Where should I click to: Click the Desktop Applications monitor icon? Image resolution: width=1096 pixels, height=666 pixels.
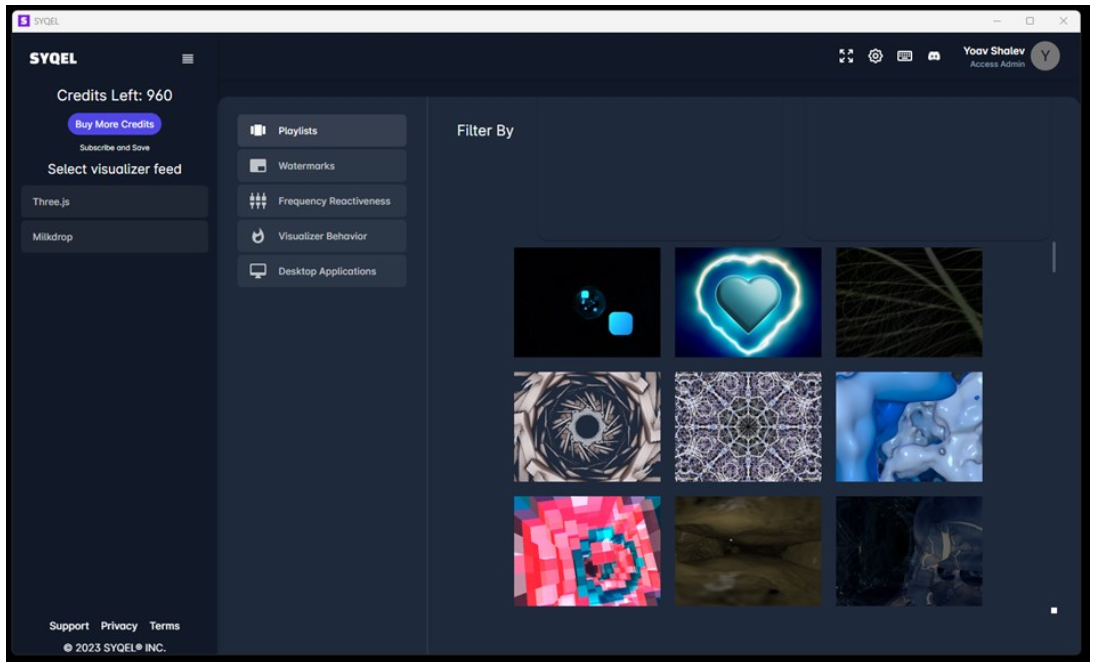tap(258, 271)
